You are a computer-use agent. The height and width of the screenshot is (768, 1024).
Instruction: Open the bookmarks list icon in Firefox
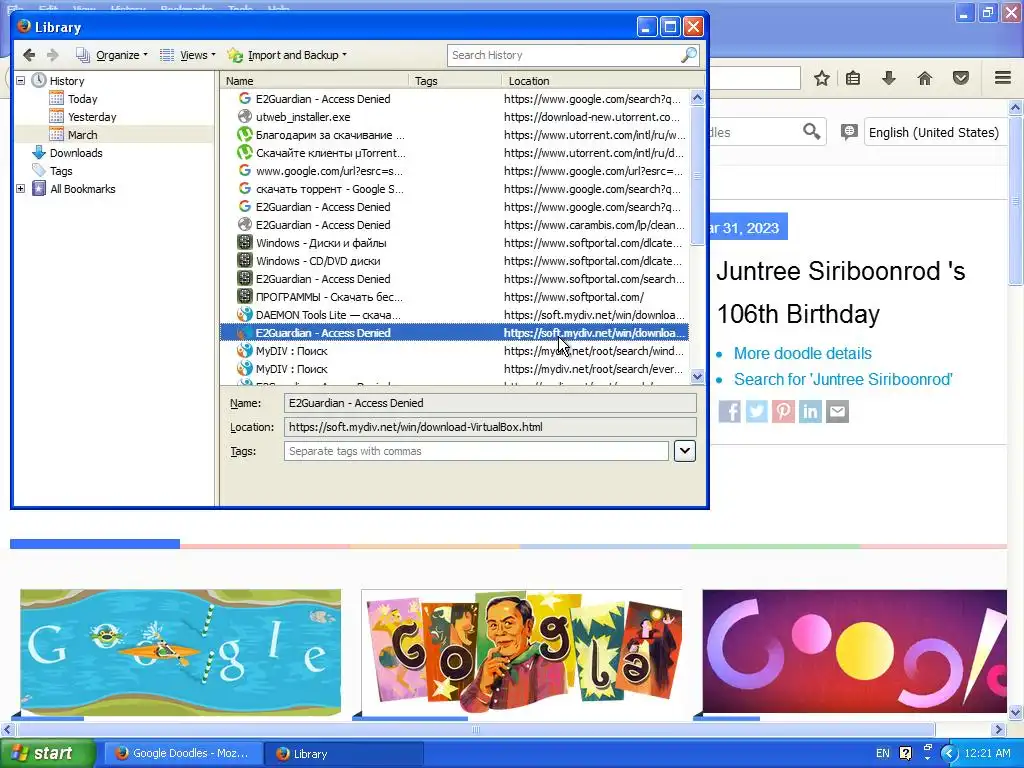pos(853,78)
